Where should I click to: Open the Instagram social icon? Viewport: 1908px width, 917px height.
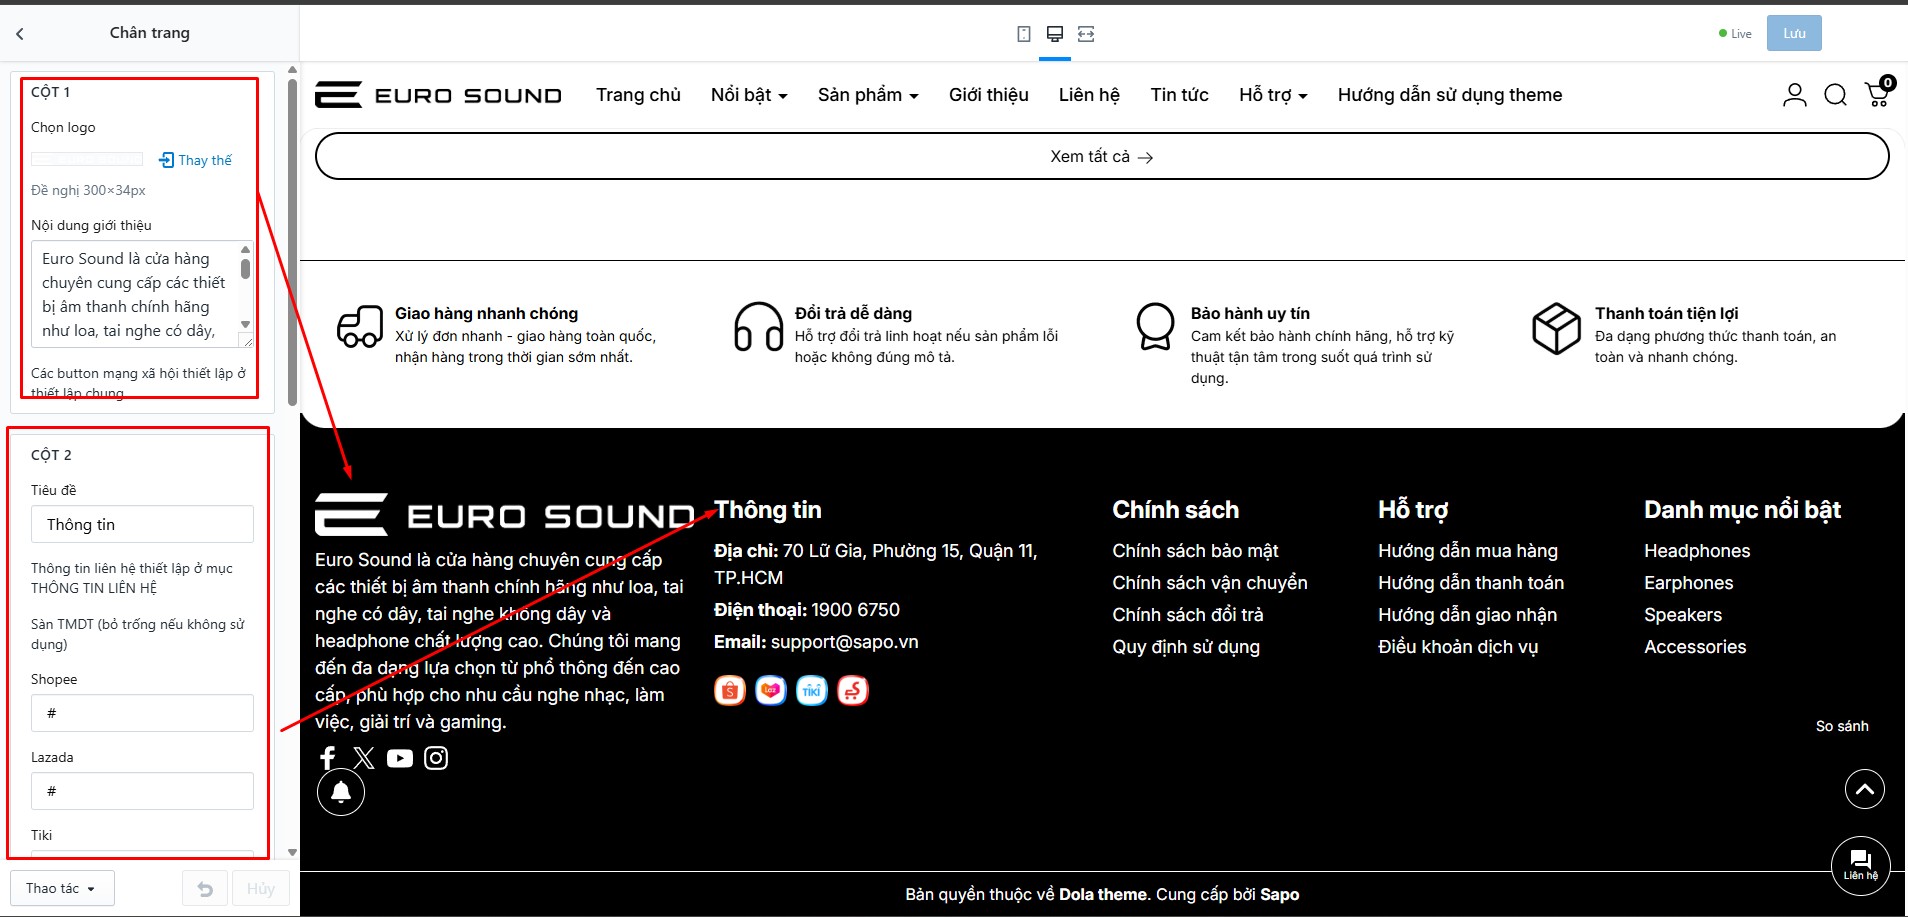[436, 758]
